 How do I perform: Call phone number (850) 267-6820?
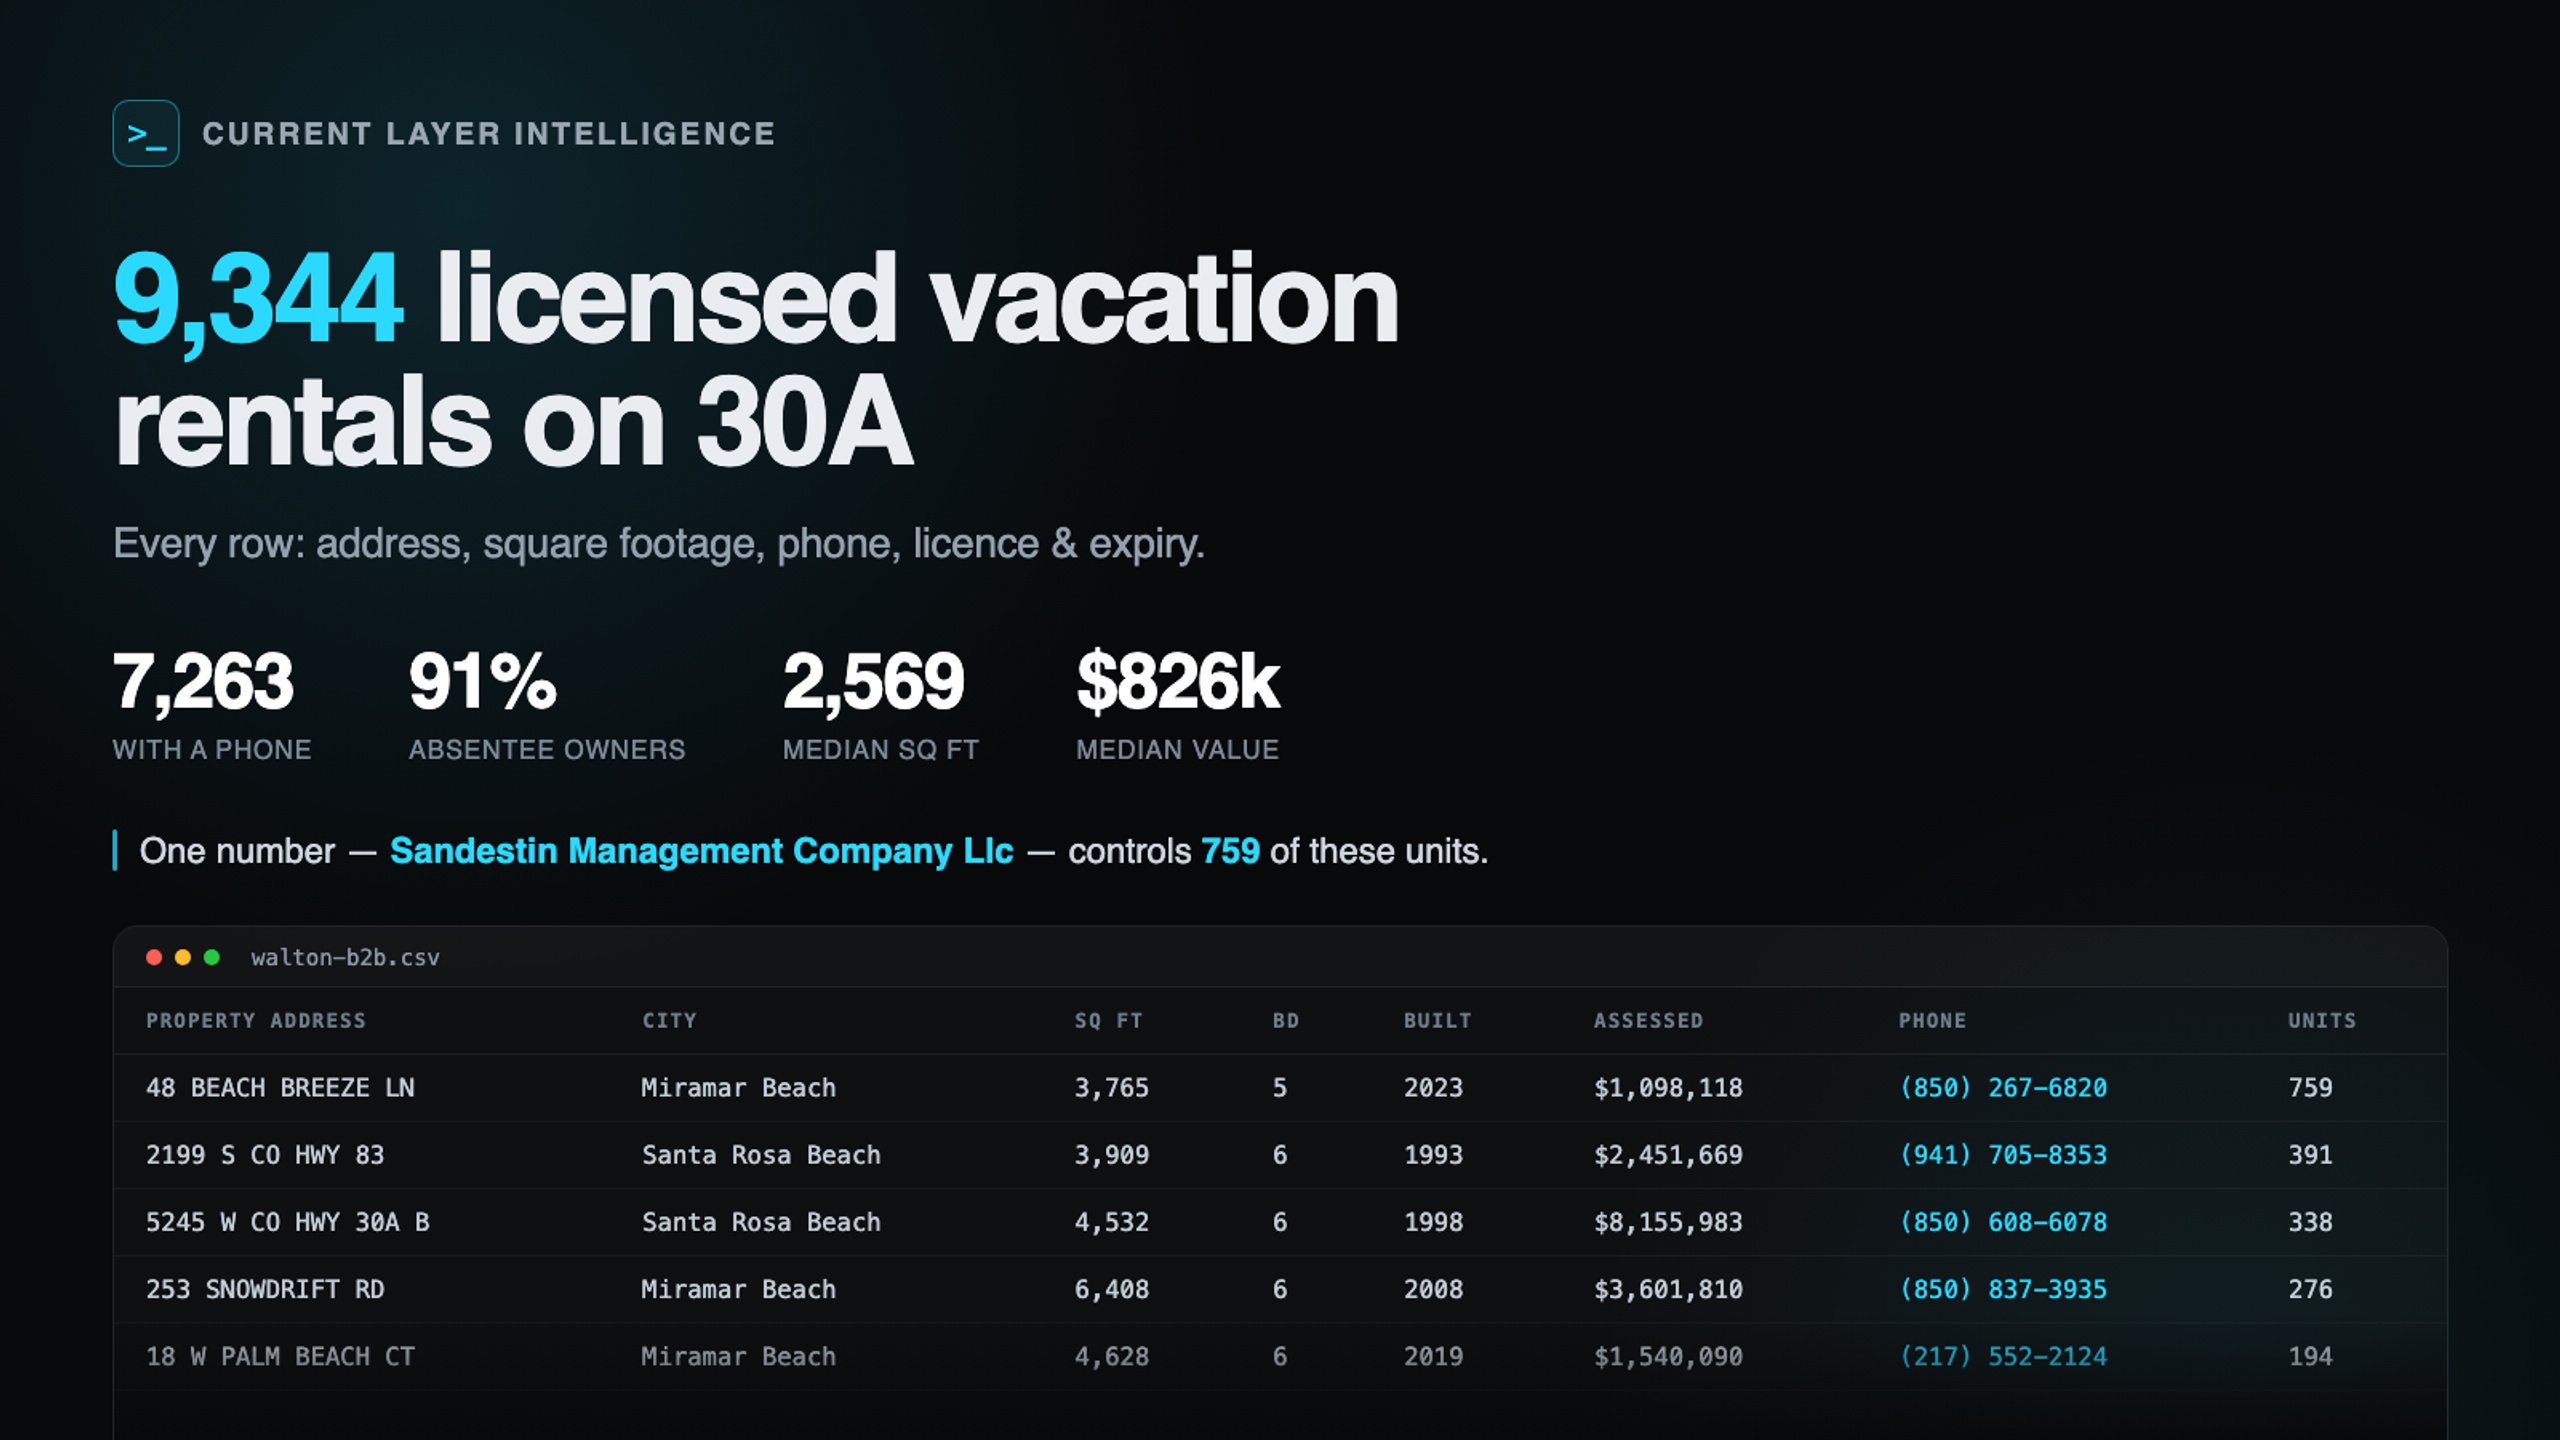(2003, 1087)
